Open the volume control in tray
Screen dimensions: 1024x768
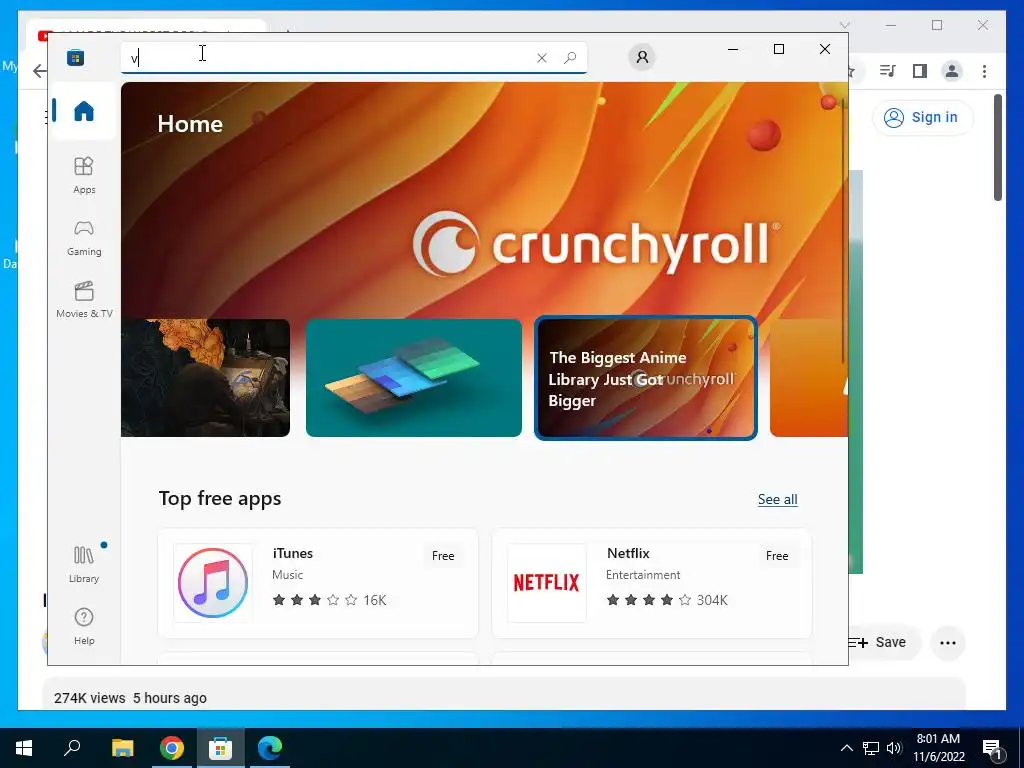click(894, 748)
